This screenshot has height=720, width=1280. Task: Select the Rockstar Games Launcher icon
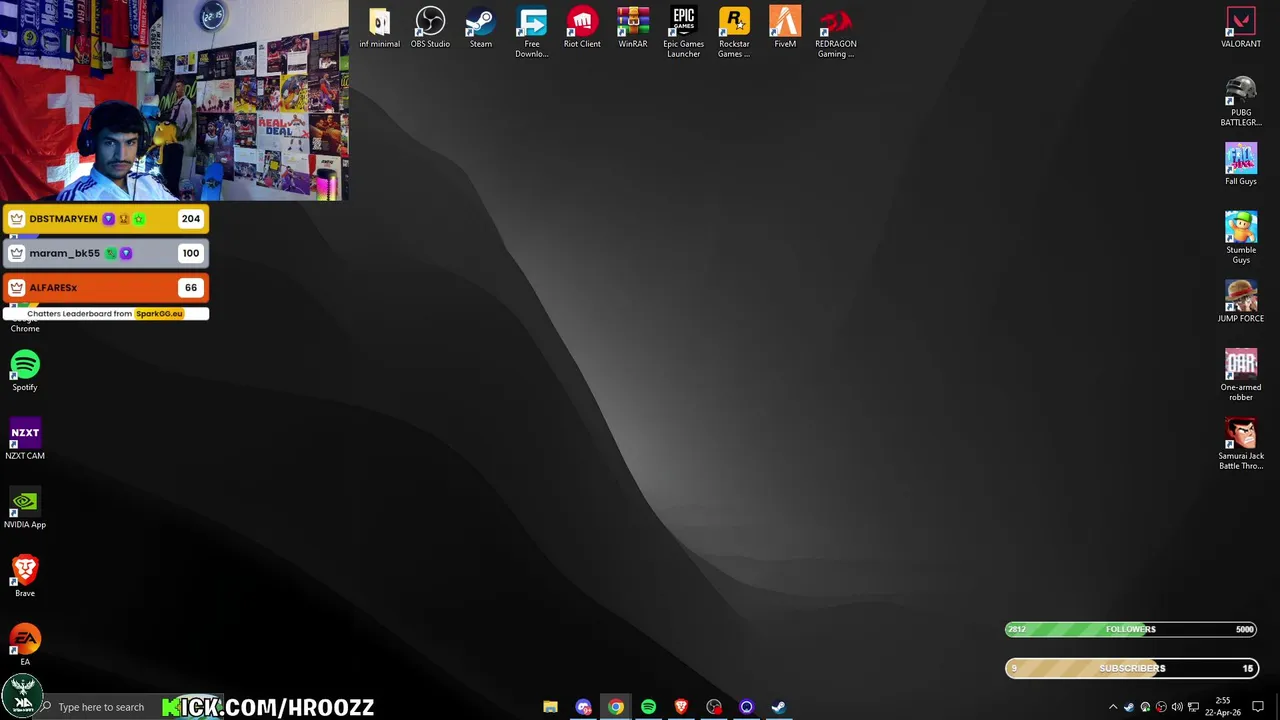(734, 33)
